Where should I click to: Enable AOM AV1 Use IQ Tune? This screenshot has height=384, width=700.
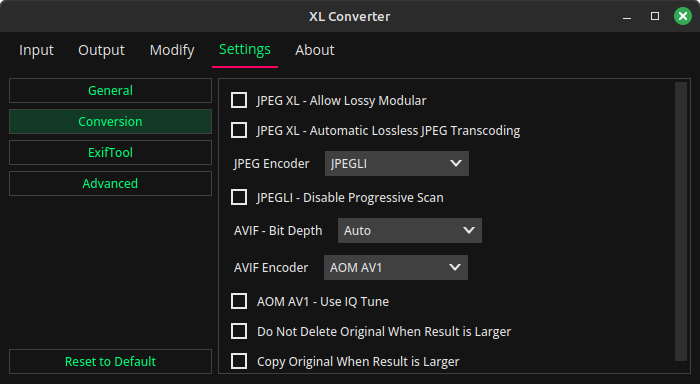pos(239,301)
